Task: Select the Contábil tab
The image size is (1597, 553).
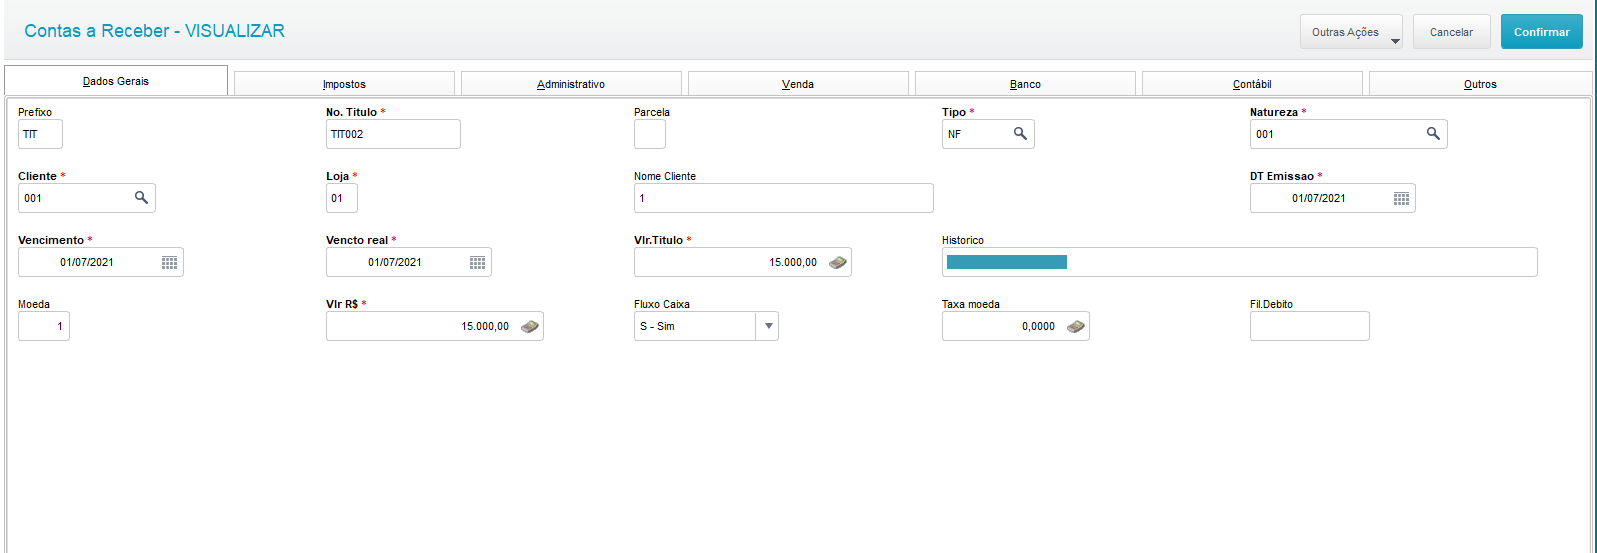Action: pyautogui.click(x=1252, y=84)
